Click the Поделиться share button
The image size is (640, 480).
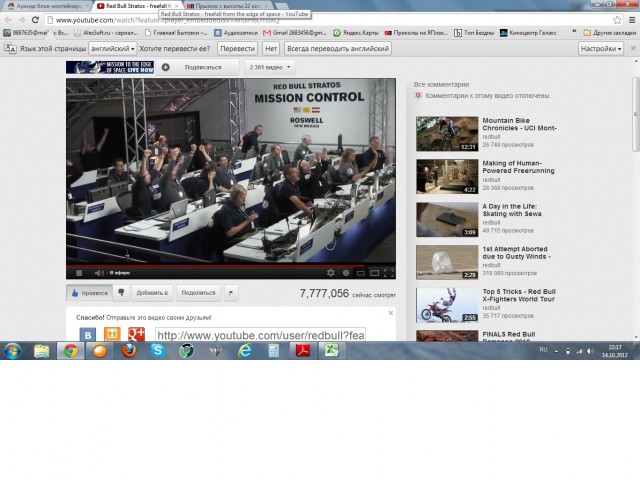198,293
